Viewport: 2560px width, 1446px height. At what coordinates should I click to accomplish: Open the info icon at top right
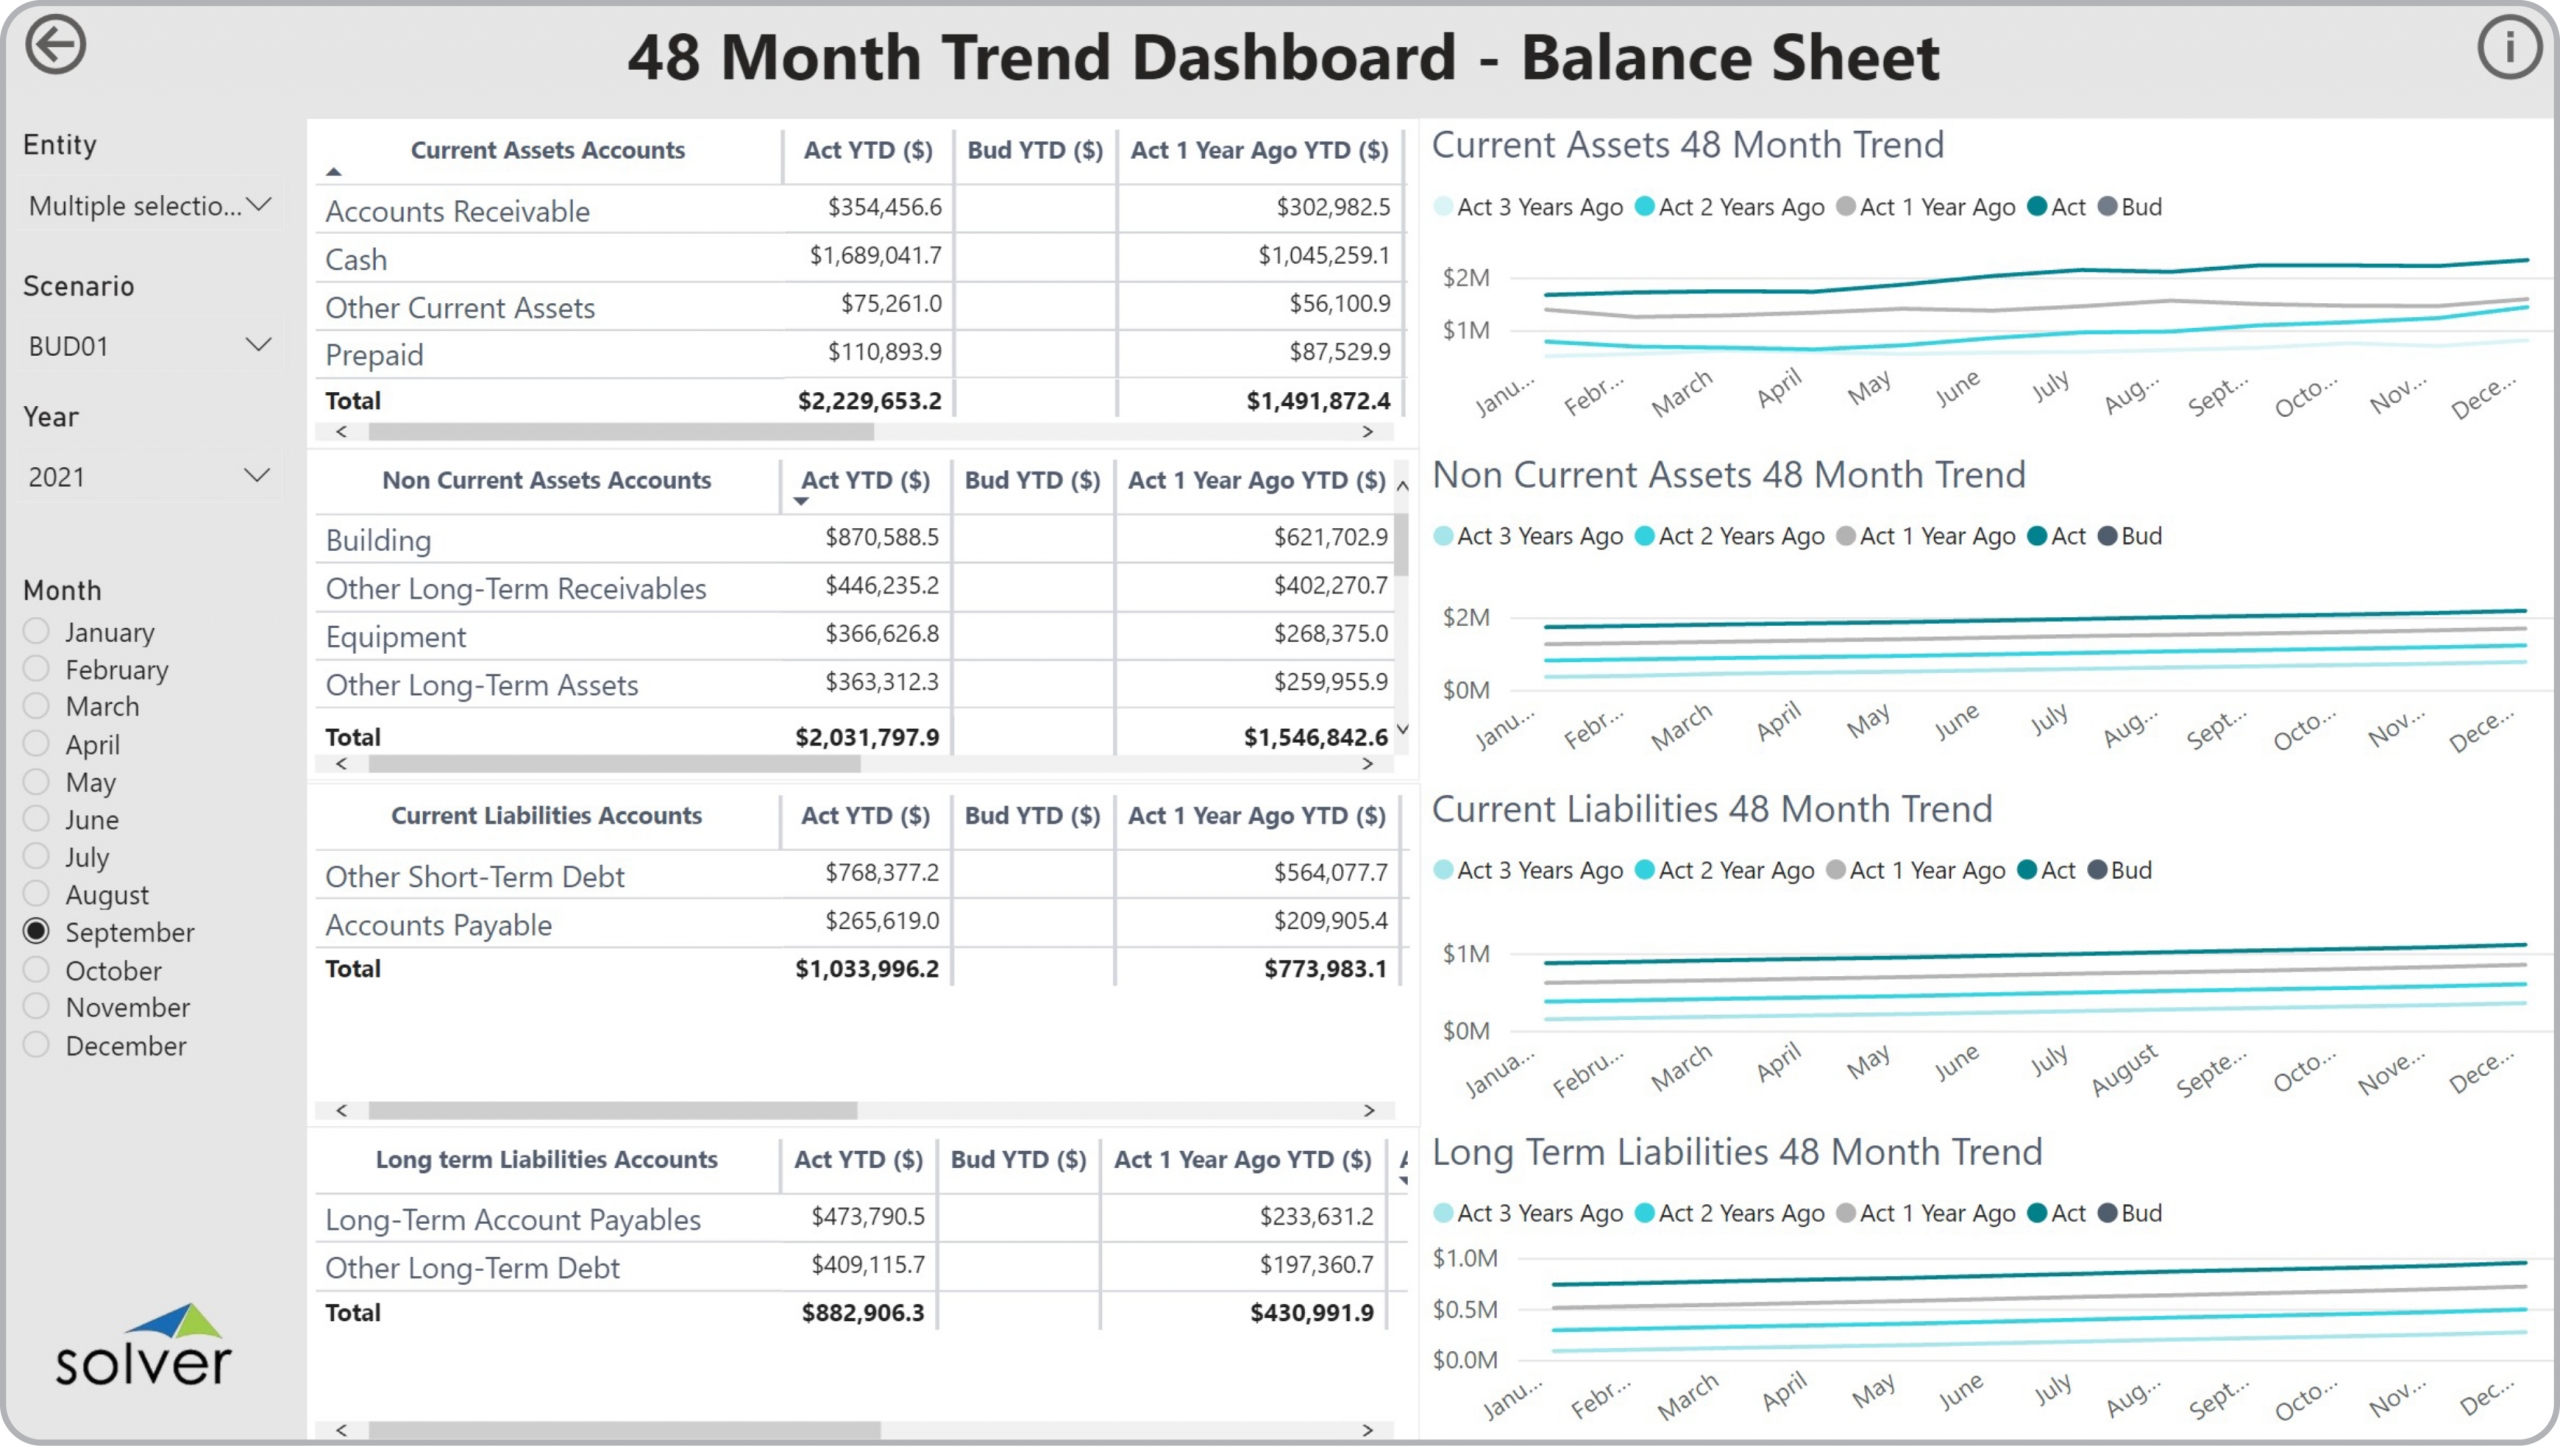coord(2508,47)
